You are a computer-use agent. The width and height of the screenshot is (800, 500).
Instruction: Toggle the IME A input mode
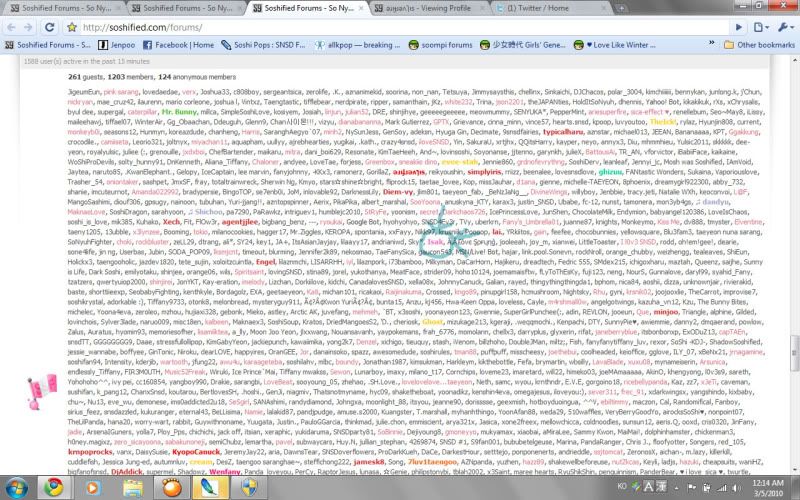click(x=648, y=487)
